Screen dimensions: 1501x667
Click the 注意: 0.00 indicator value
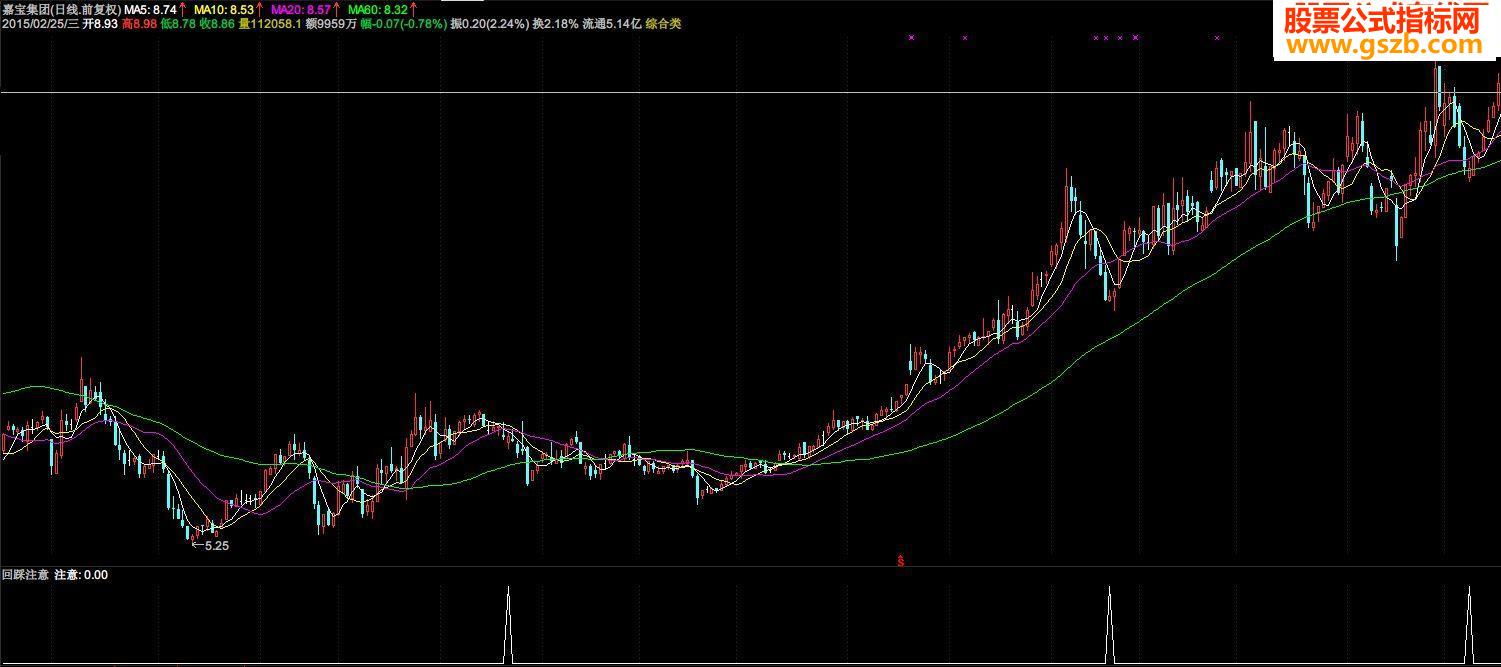81,575
